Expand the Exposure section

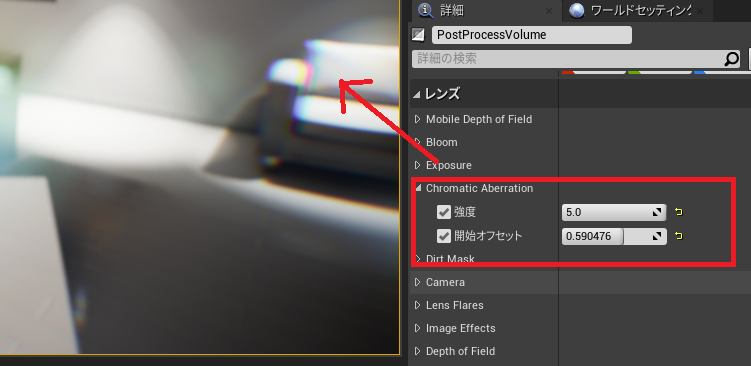click(x=417, y=165)
